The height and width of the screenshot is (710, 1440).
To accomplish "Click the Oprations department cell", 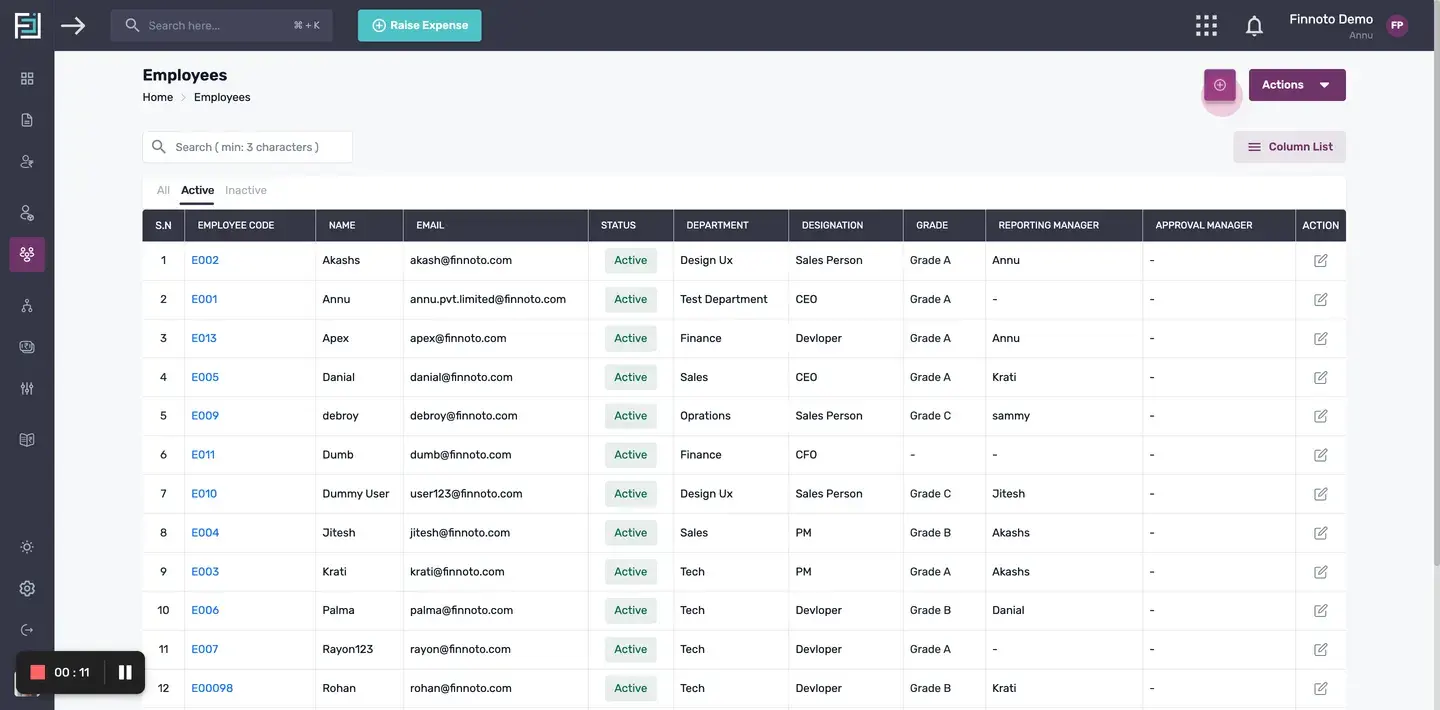I will (705, 416).
